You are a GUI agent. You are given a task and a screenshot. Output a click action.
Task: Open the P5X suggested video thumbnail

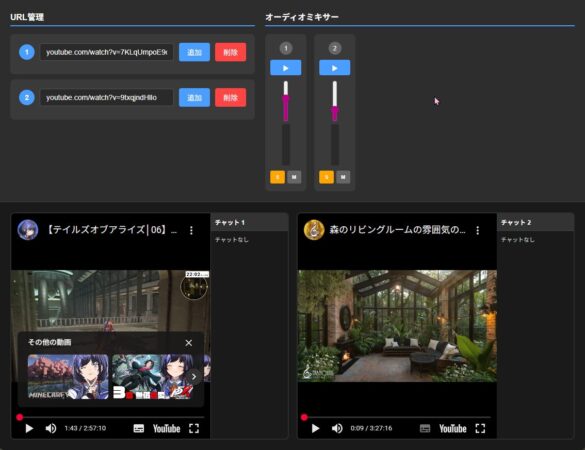click(153, 377)
